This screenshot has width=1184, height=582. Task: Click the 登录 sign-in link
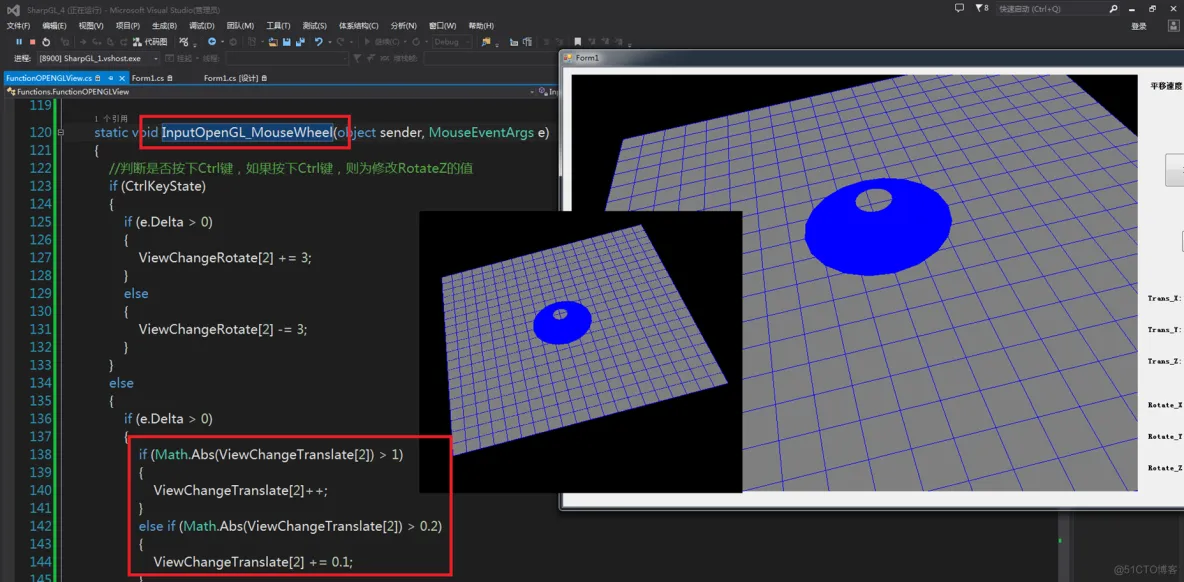(x=1139, y=26)
